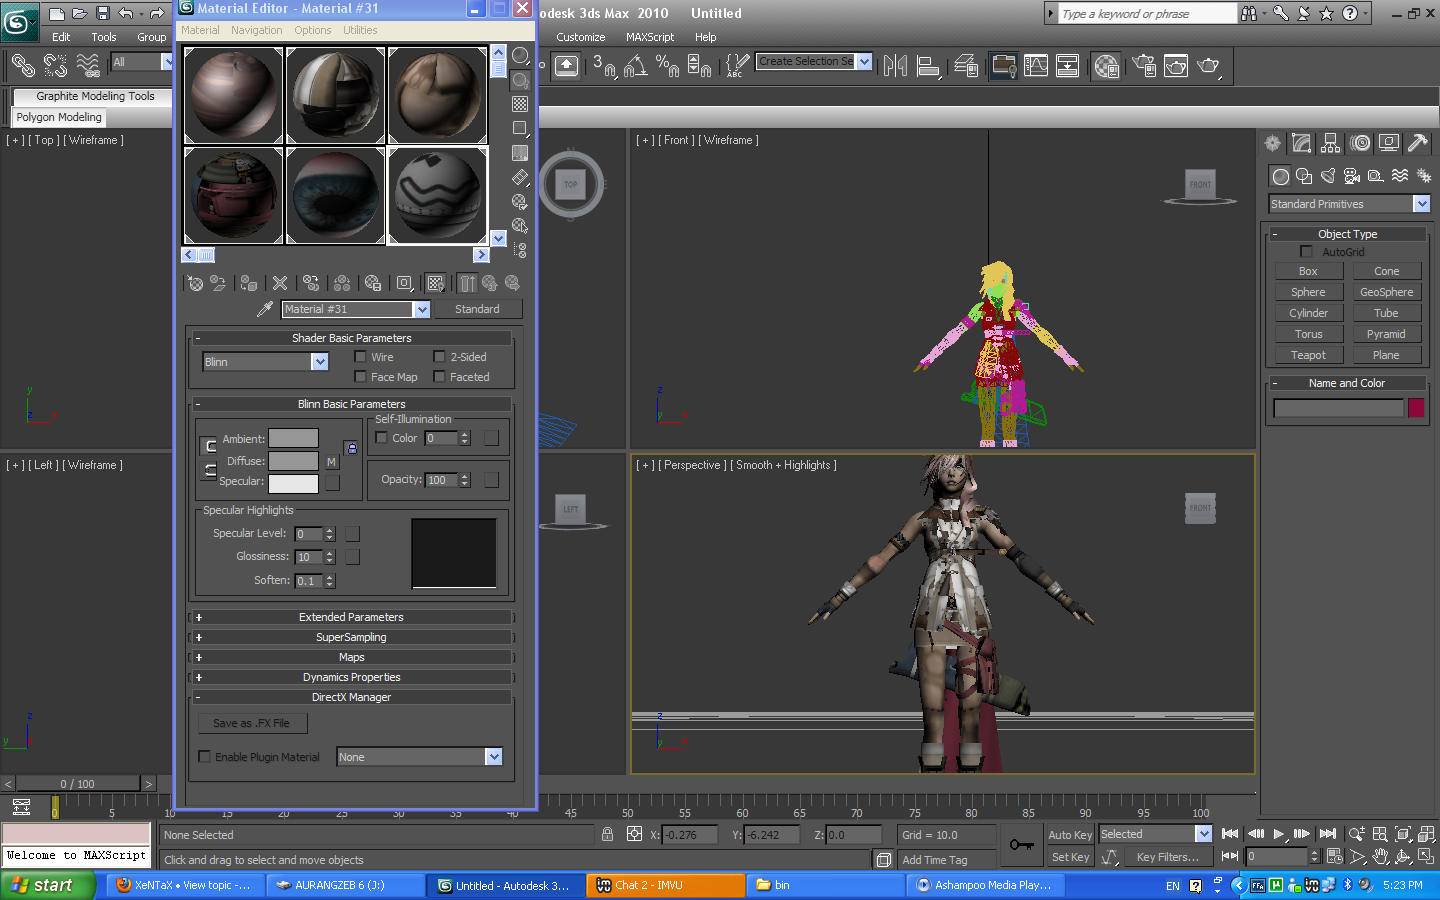Click the Put to Library icon
The height and width of the screenshot is (900, 1440).
coord(373,283)
